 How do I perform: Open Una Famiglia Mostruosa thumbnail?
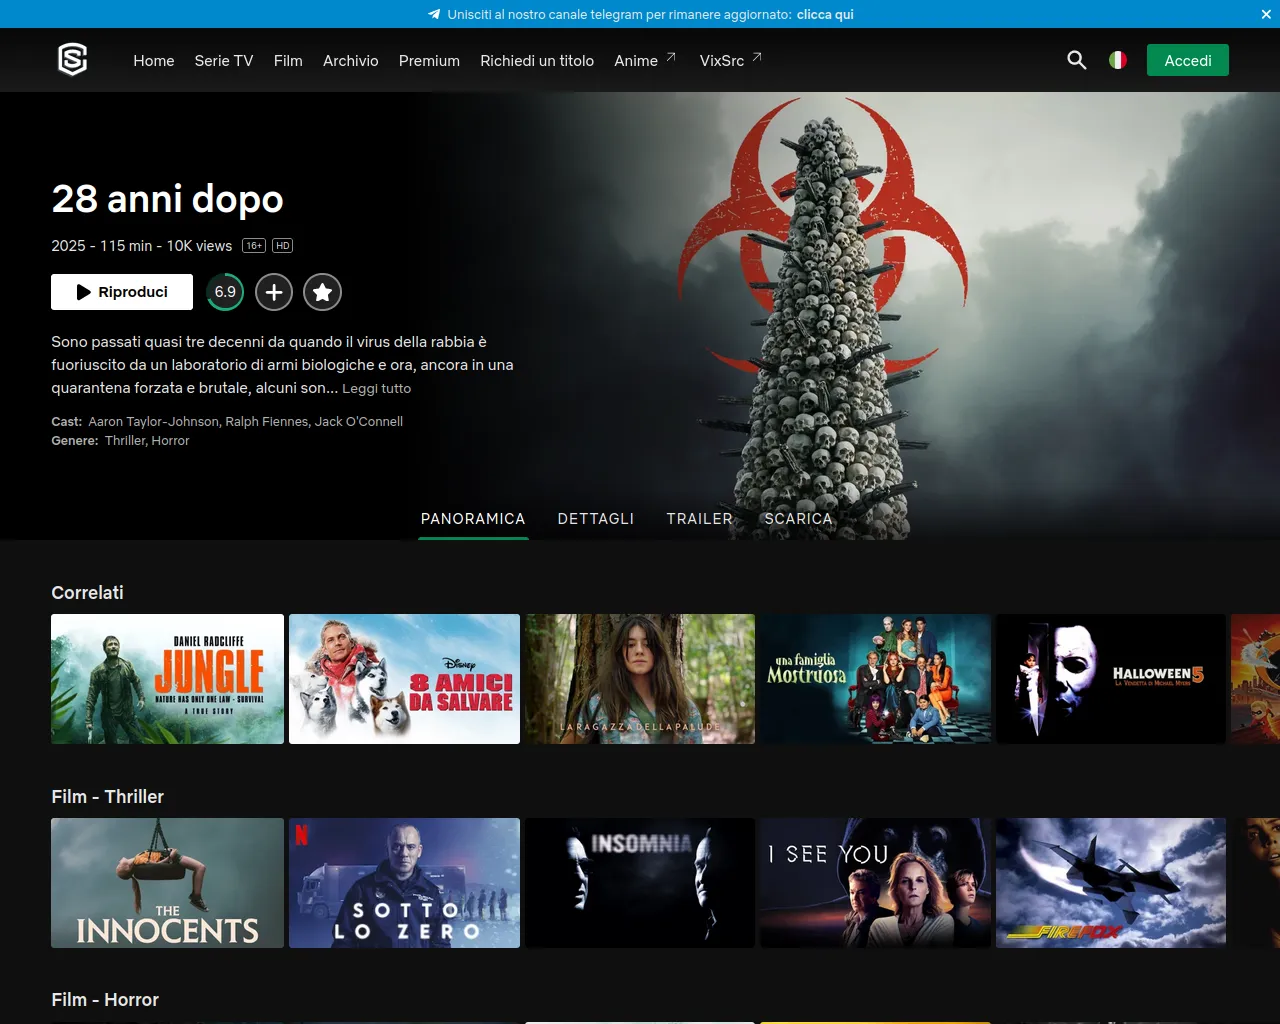tap(876, 679)
